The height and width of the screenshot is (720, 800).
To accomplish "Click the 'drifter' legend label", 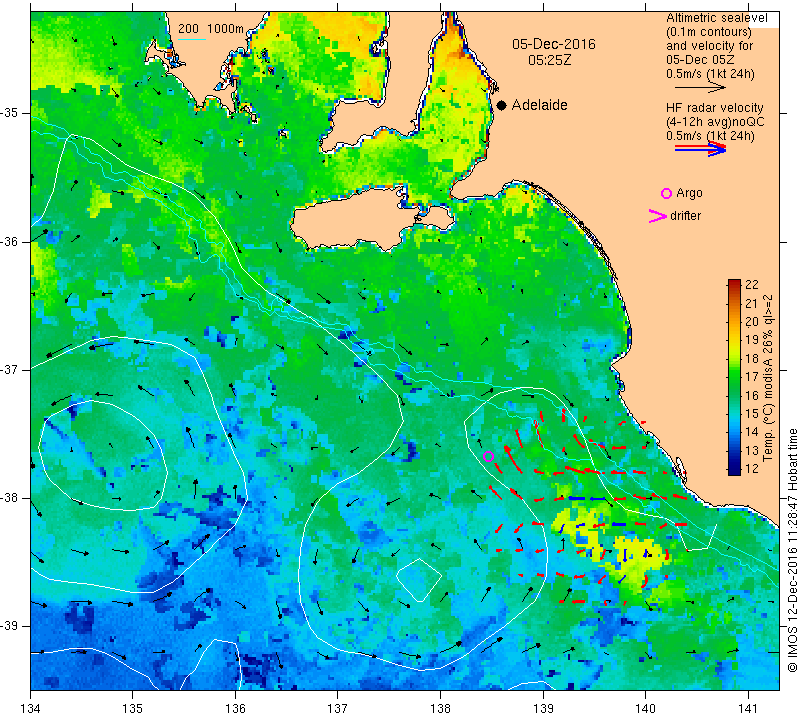I will click(685, 216).
